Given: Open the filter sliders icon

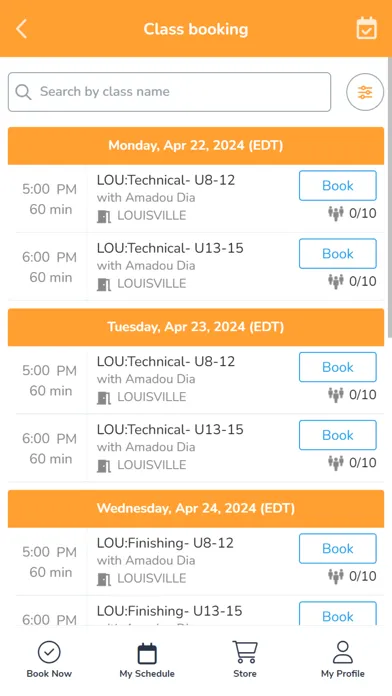Looking at the screenshot, I should tap(365, 92).
